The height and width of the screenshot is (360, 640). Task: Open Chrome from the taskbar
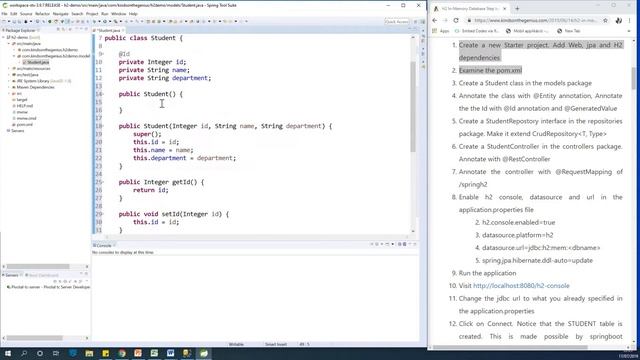[122, 353]
